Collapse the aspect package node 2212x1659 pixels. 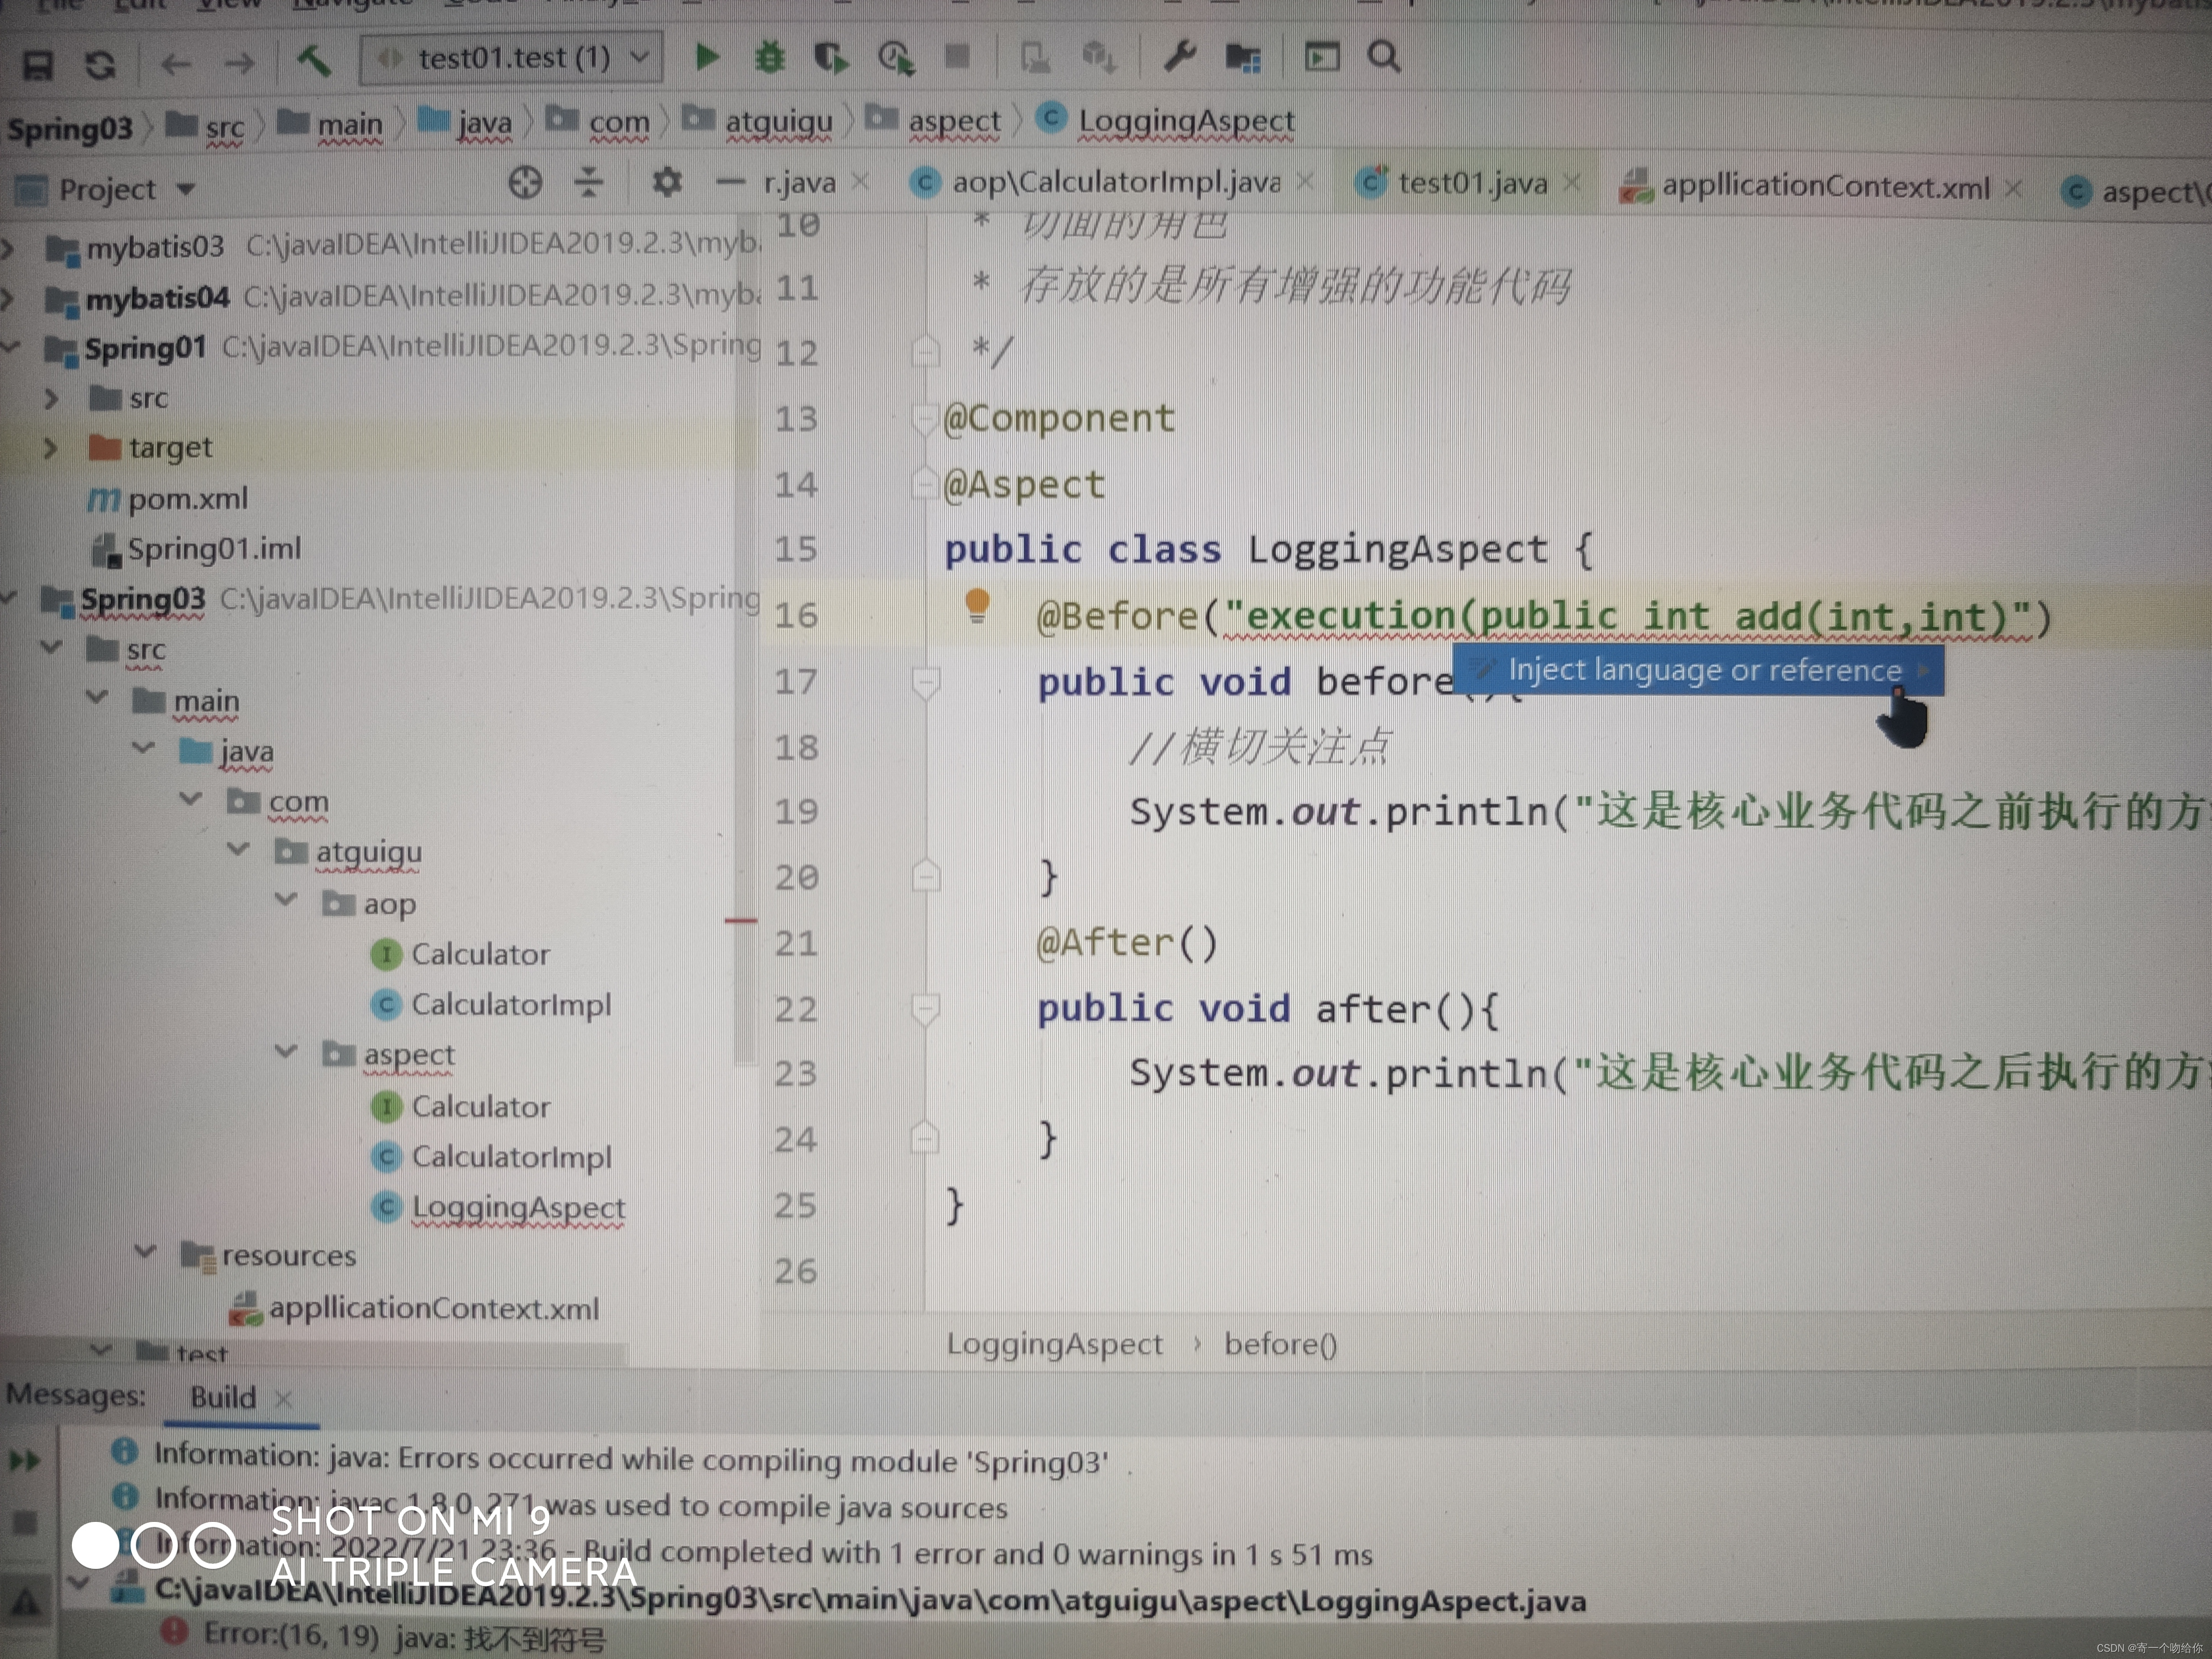tap(286, 1052)
